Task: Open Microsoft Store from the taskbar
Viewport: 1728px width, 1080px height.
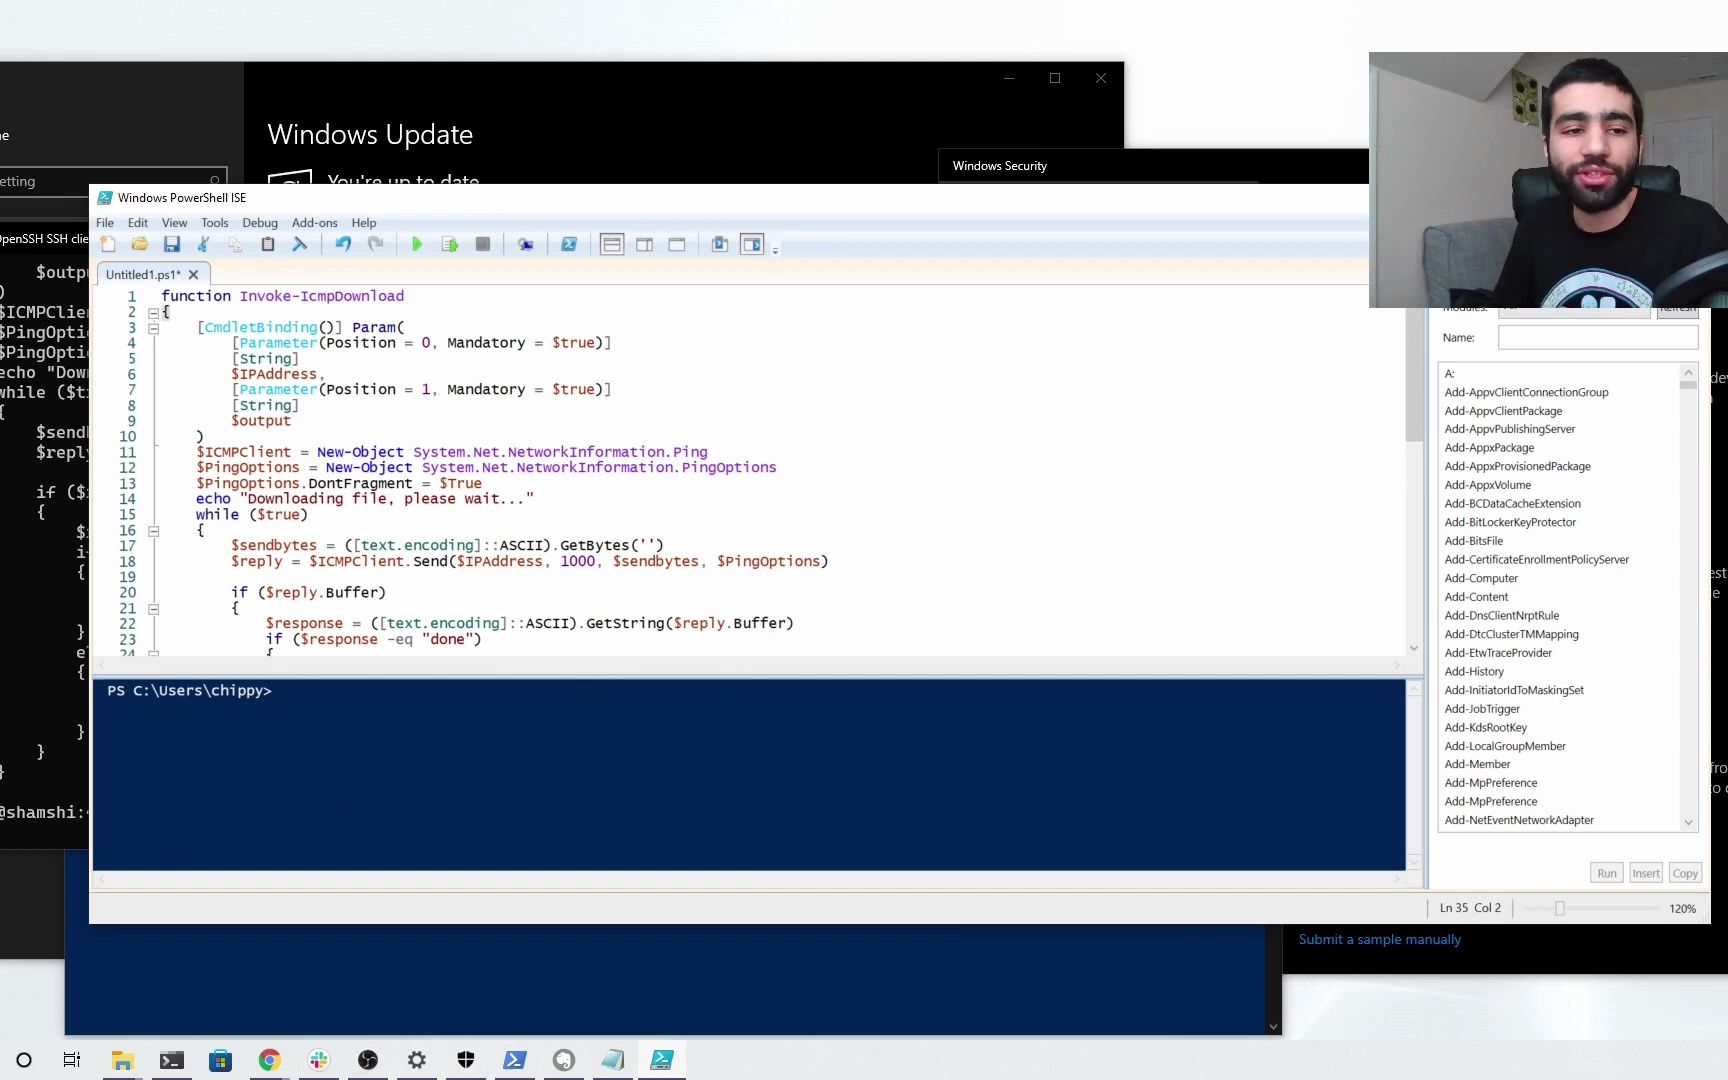Action: [220, 1060]
